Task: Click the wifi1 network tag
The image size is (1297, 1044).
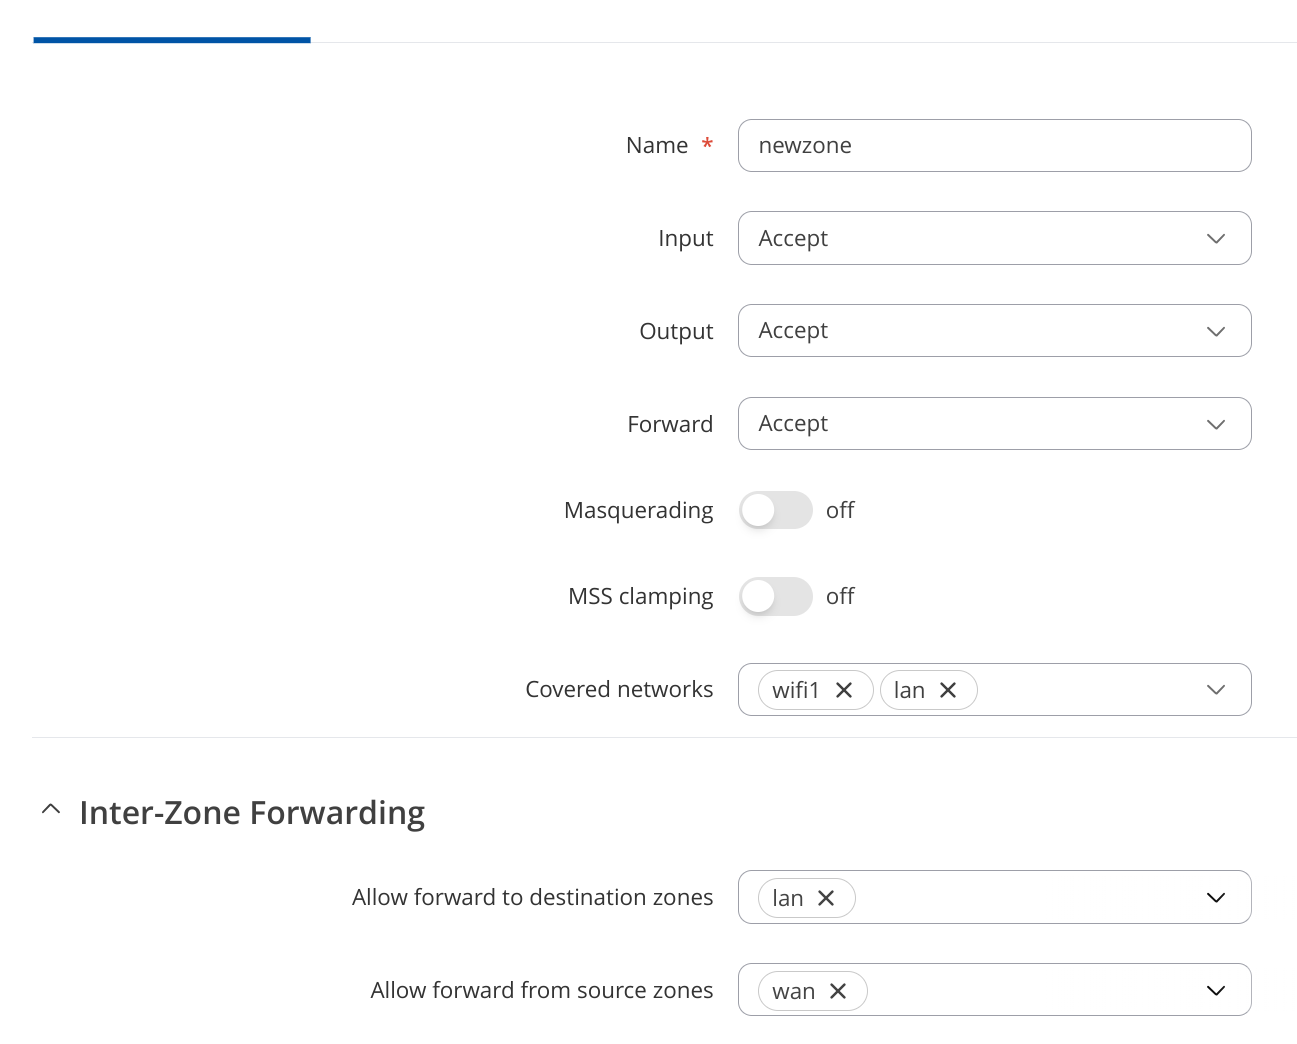Action: [x=796, y=690]
